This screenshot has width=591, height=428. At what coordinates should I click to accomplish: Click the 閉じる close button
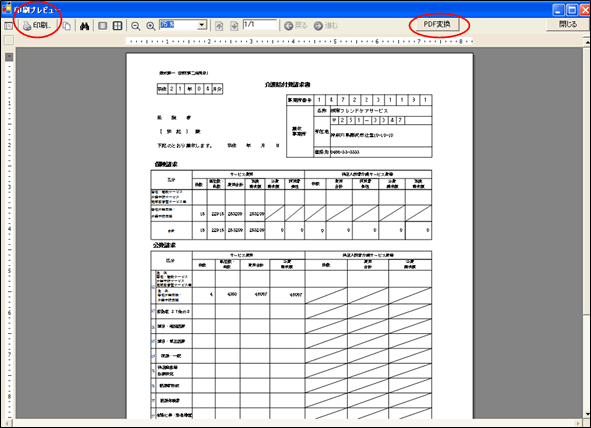pyautogui.click(x=568, y=24)
